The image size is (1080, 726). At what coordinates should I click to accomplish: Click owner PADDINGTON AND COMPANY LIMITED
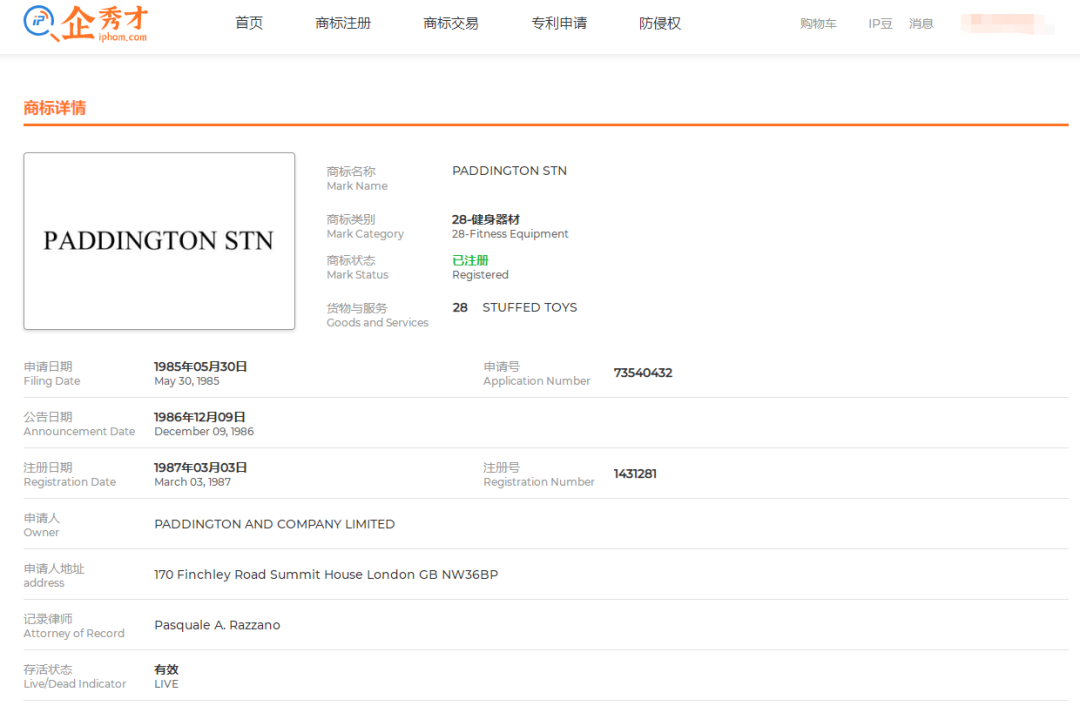tap(275, 524)
